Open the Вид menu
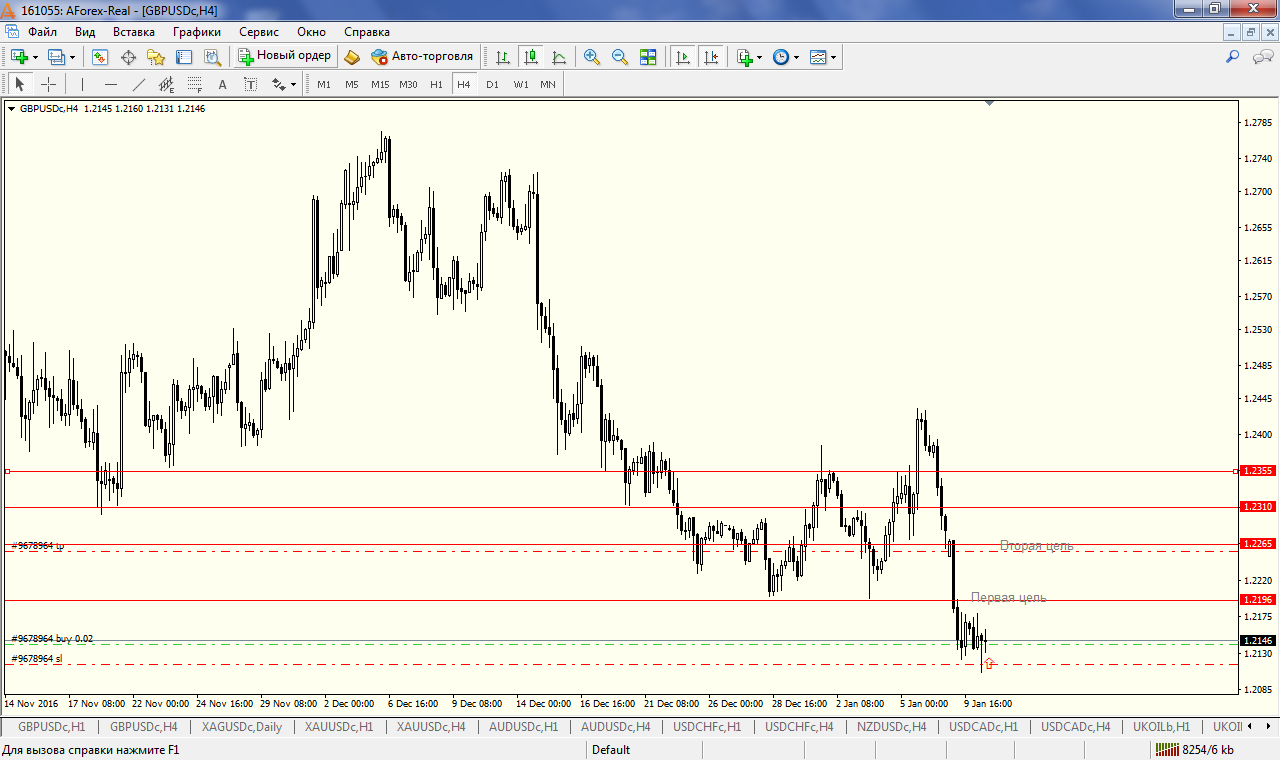The height and width of the screenshot is (760, 1280). point(85,32)
